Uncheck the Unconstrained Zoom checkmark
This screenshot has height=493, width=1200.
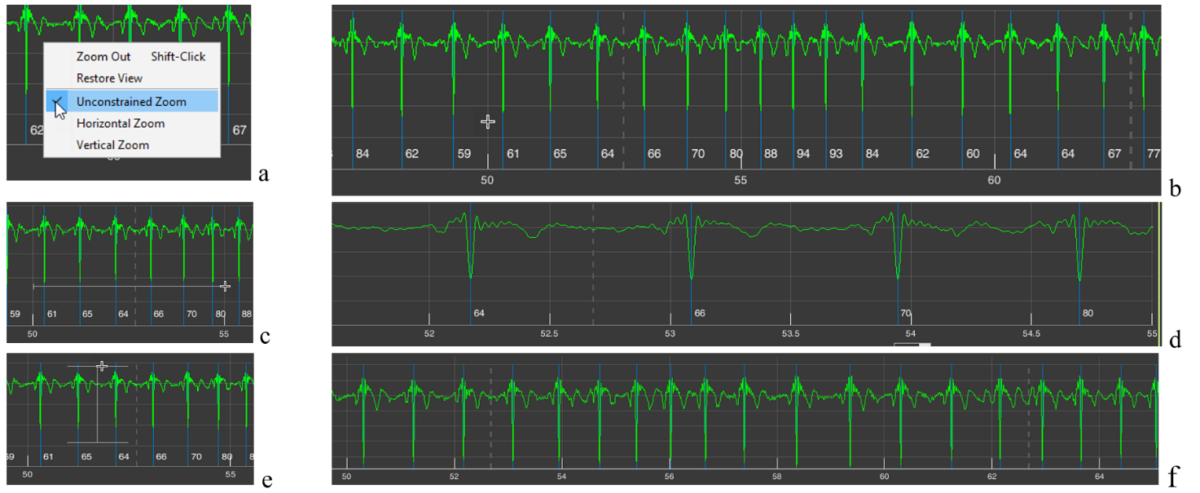58,101
